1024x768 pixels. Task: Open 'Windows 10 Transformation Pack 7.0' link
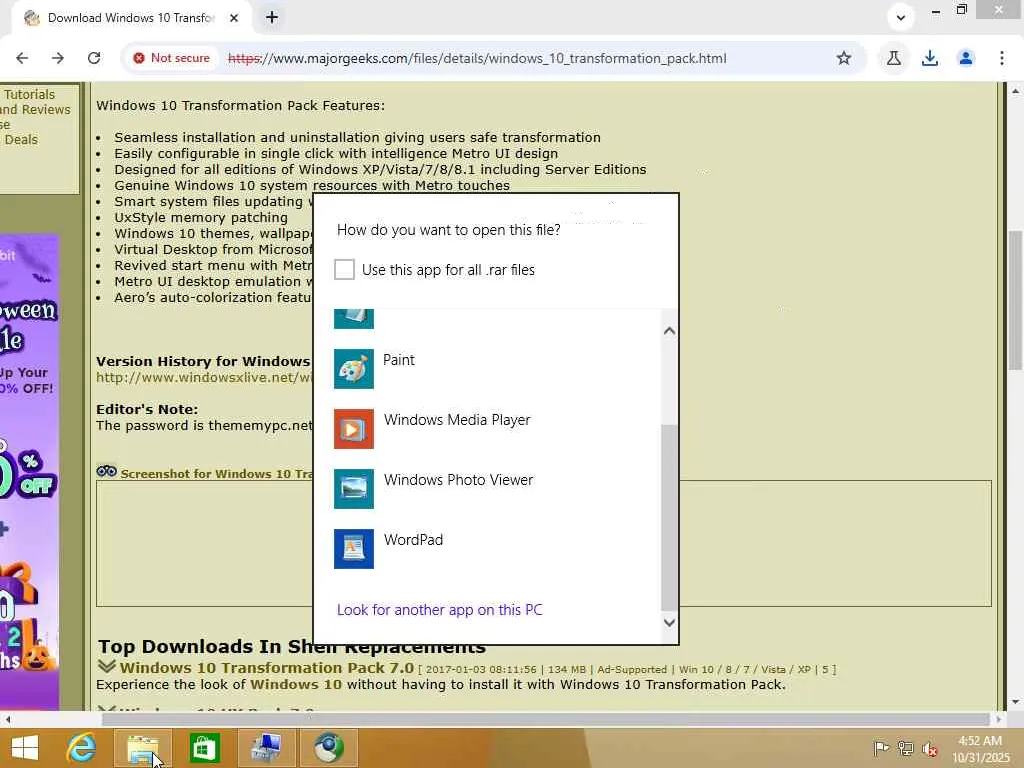[266, 668]
